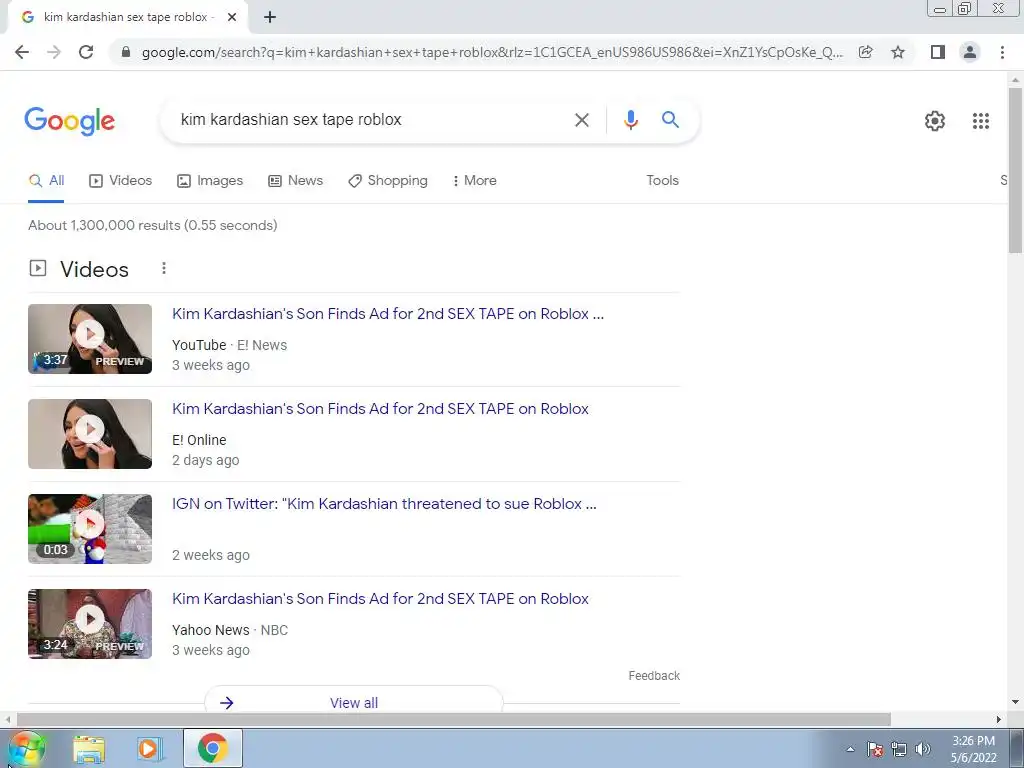Bookmark this page with star icon
This screenshot has width=1024, height=768.
(898, 52)
